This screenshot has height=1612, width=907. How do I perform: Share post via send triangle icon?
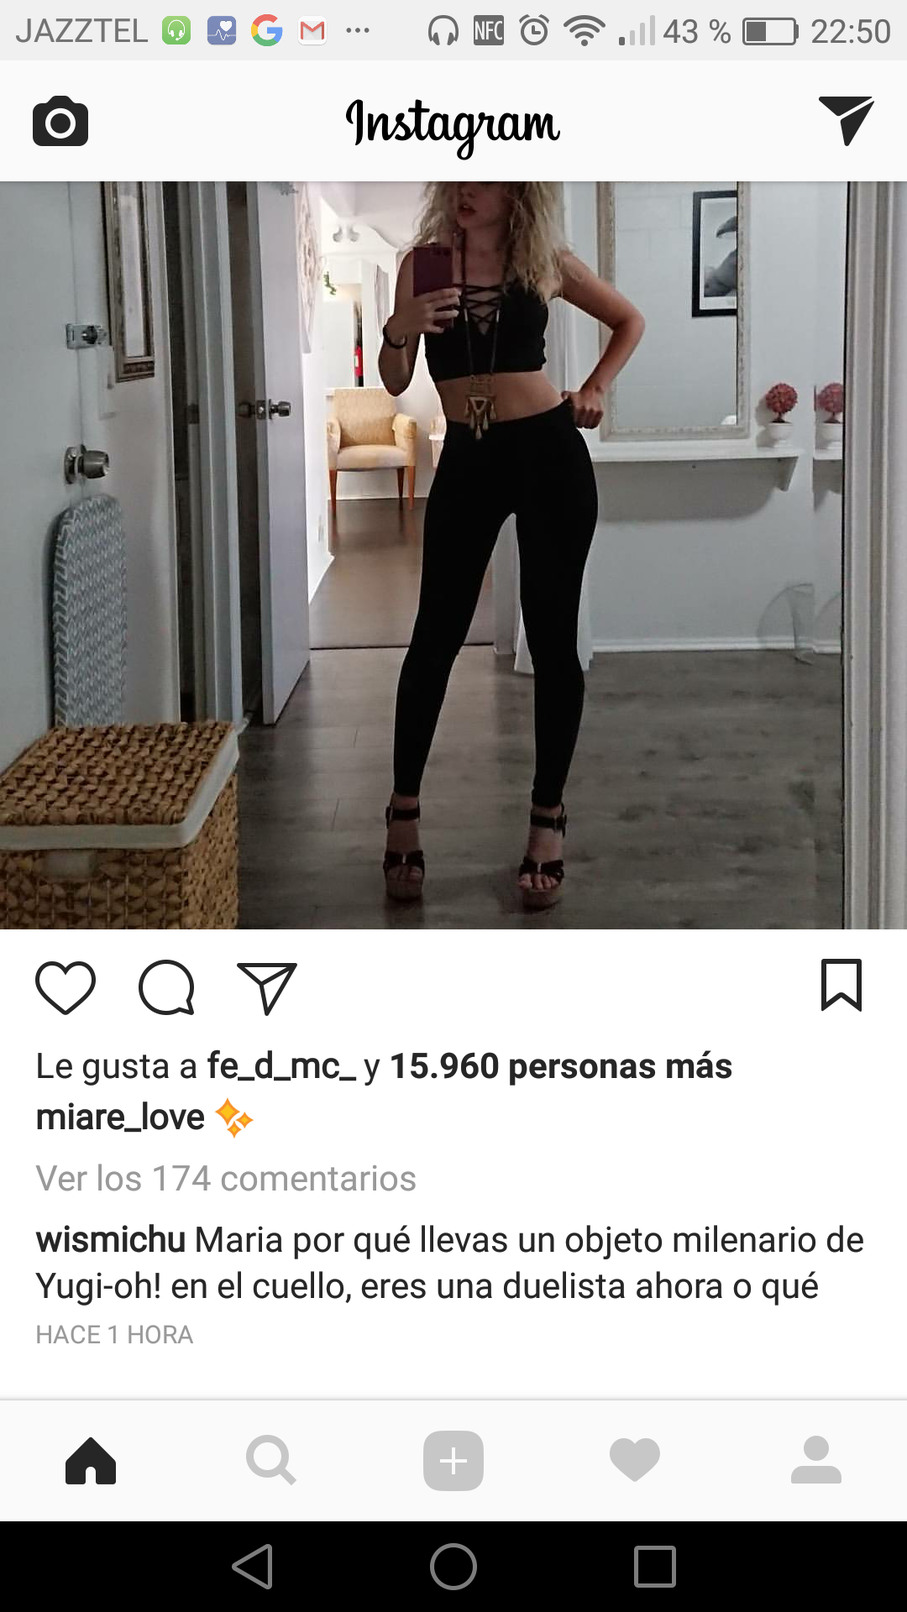point(267,987)
